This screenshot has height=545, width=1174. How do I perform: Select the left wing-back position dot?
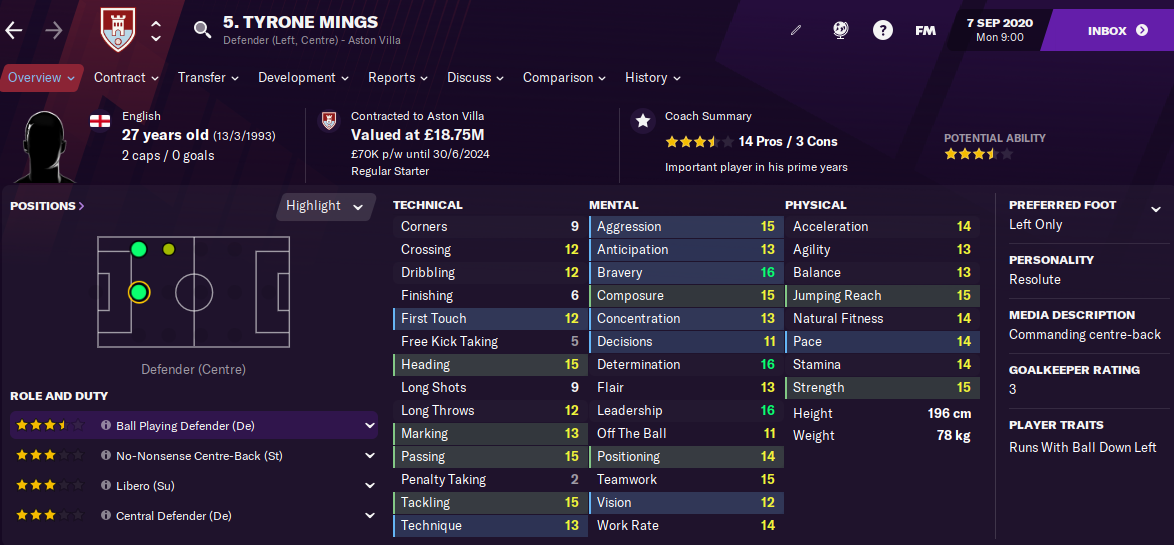click(x=168, y=249)
